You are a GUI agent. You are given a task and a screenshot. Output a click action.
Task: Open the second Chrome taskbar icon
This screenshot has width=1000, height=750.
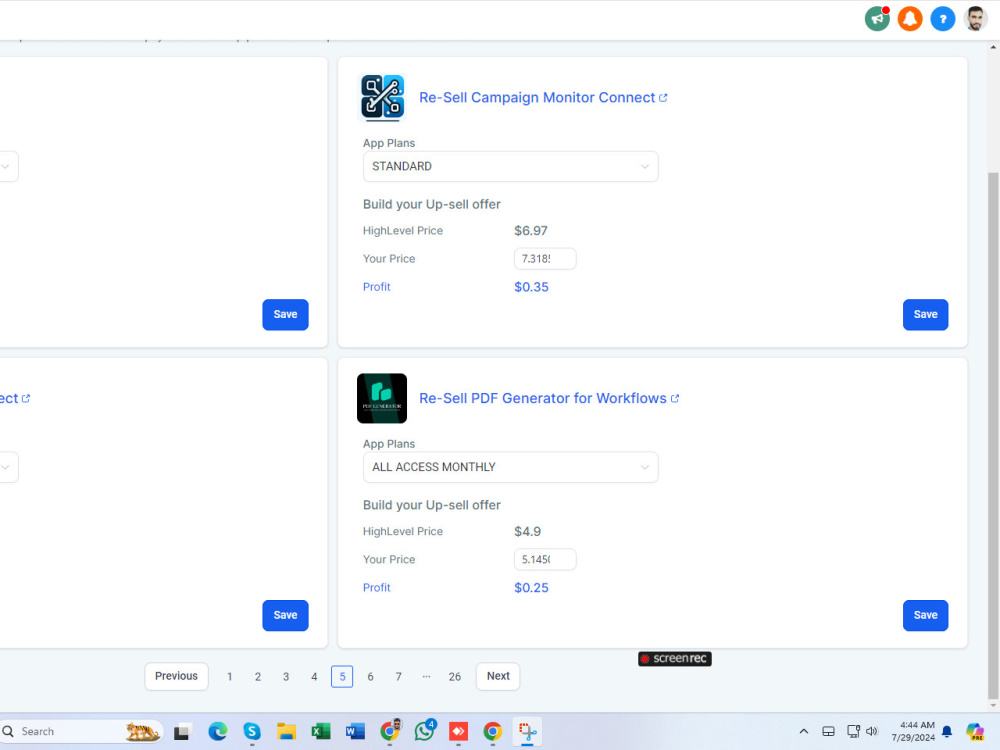pos(492,732)
